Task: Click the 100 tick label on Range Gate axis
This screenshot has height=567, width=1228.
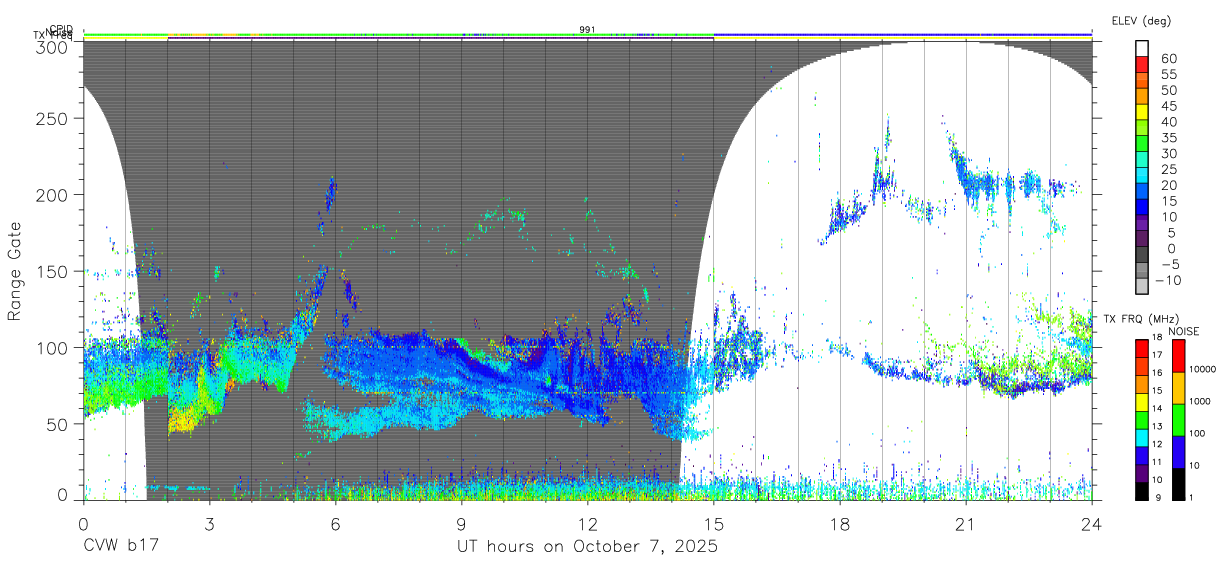Action: tap(52, 348)
